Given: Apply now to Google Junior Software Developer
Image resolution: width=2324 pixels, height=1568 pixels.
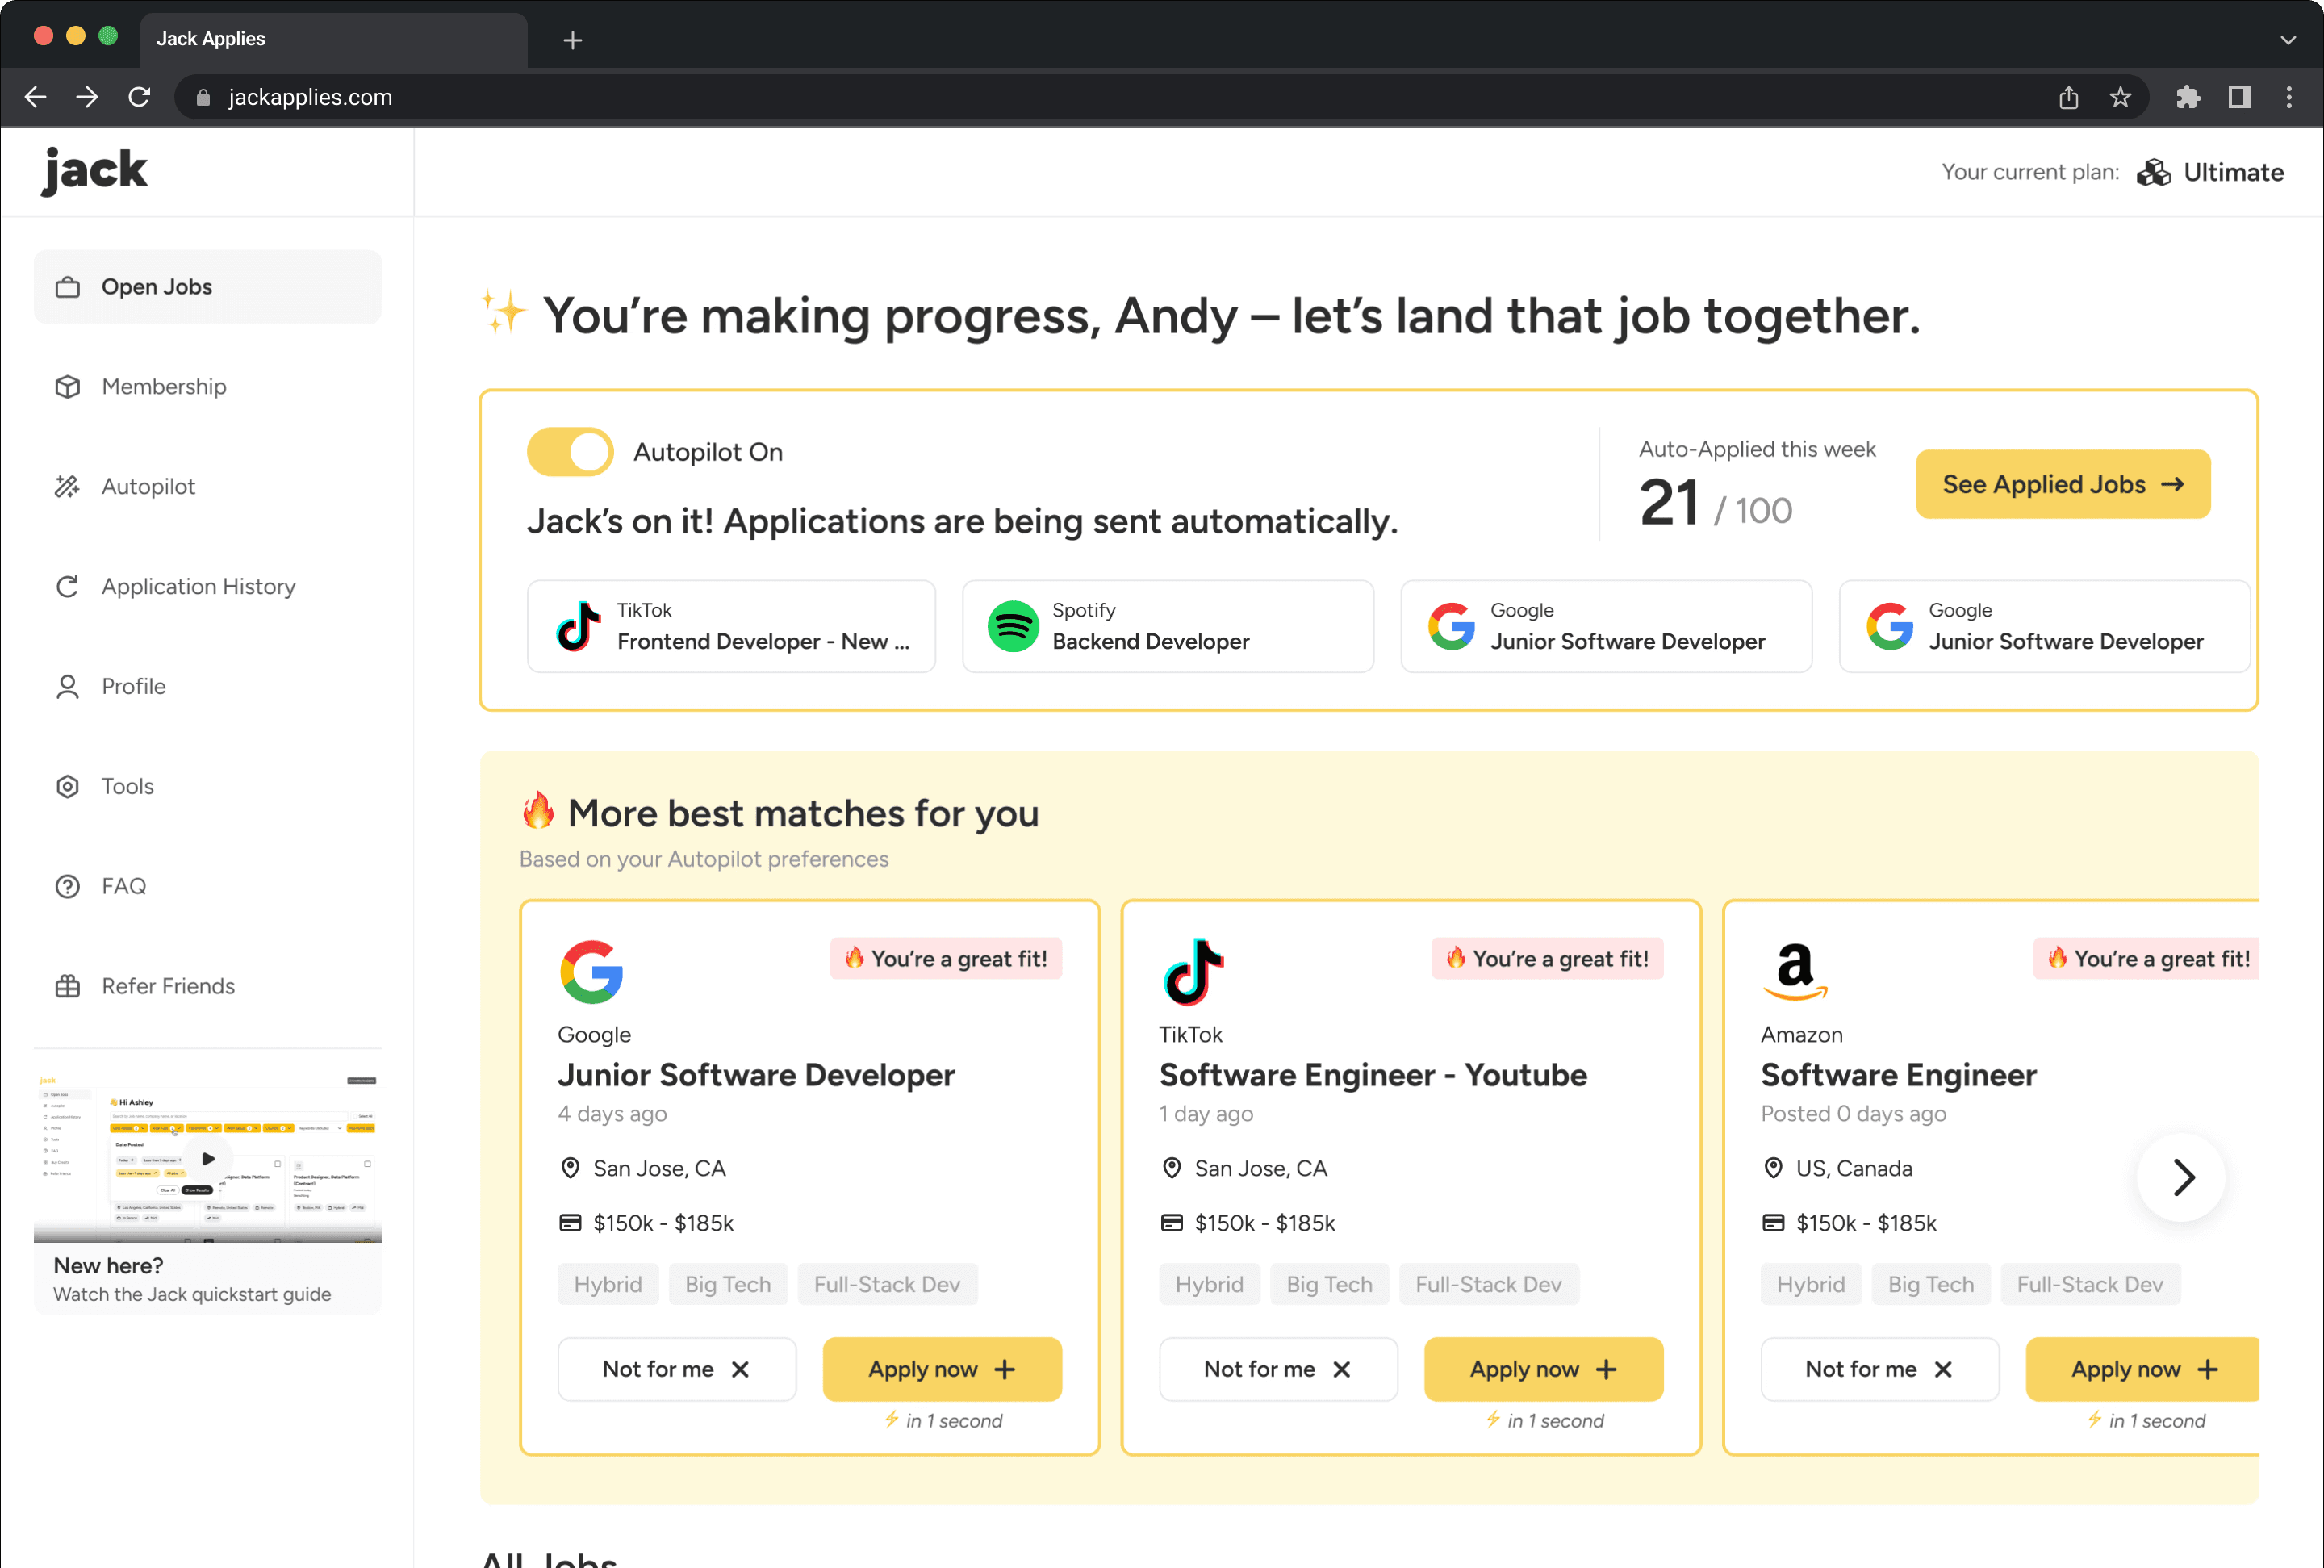Looking at the screenshot, I should 941,1369.
